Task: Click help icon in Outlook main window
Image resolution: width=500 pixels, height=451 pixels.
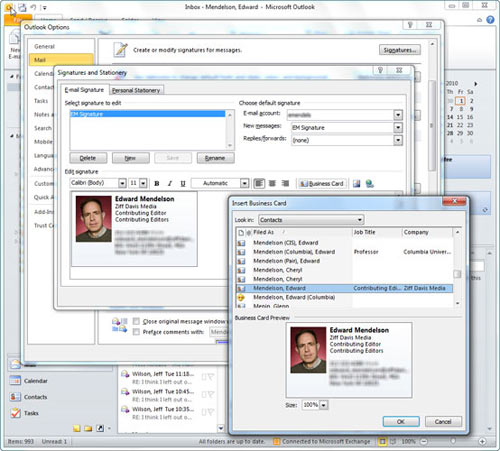Action: pos(490,20)
